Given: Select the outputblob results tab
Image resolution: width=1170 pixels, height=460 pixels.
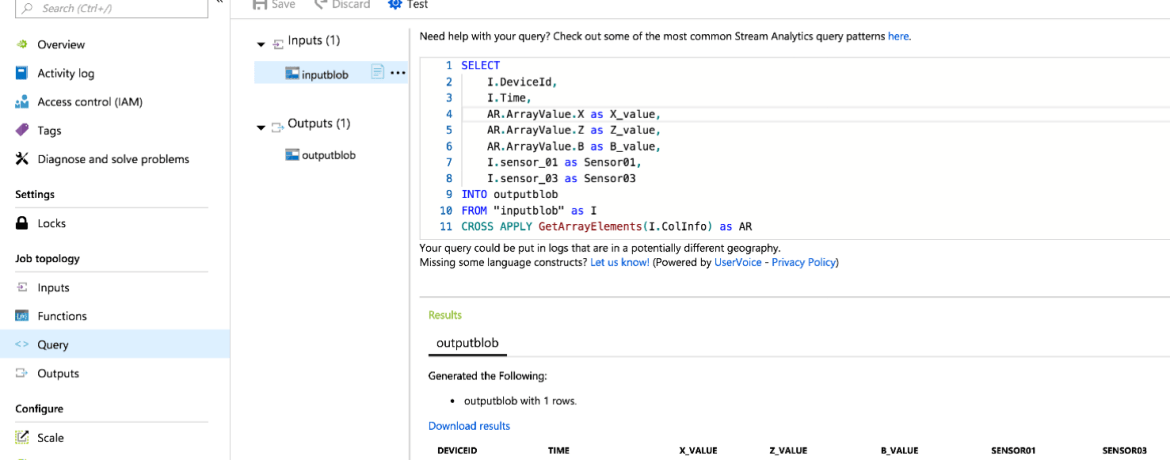Looking at the screenshot, I should pyautogui.click(x=467, y=344).
